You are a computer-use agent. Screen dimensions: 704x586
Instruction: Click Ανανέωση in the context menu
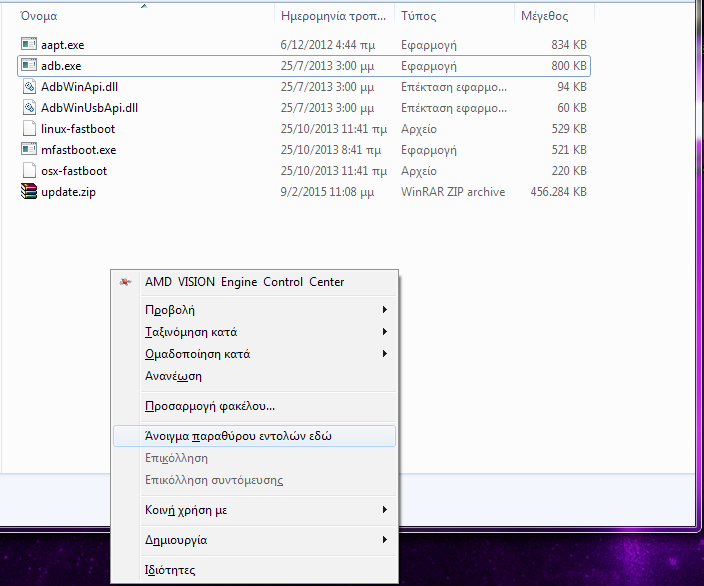pos(174,376)
